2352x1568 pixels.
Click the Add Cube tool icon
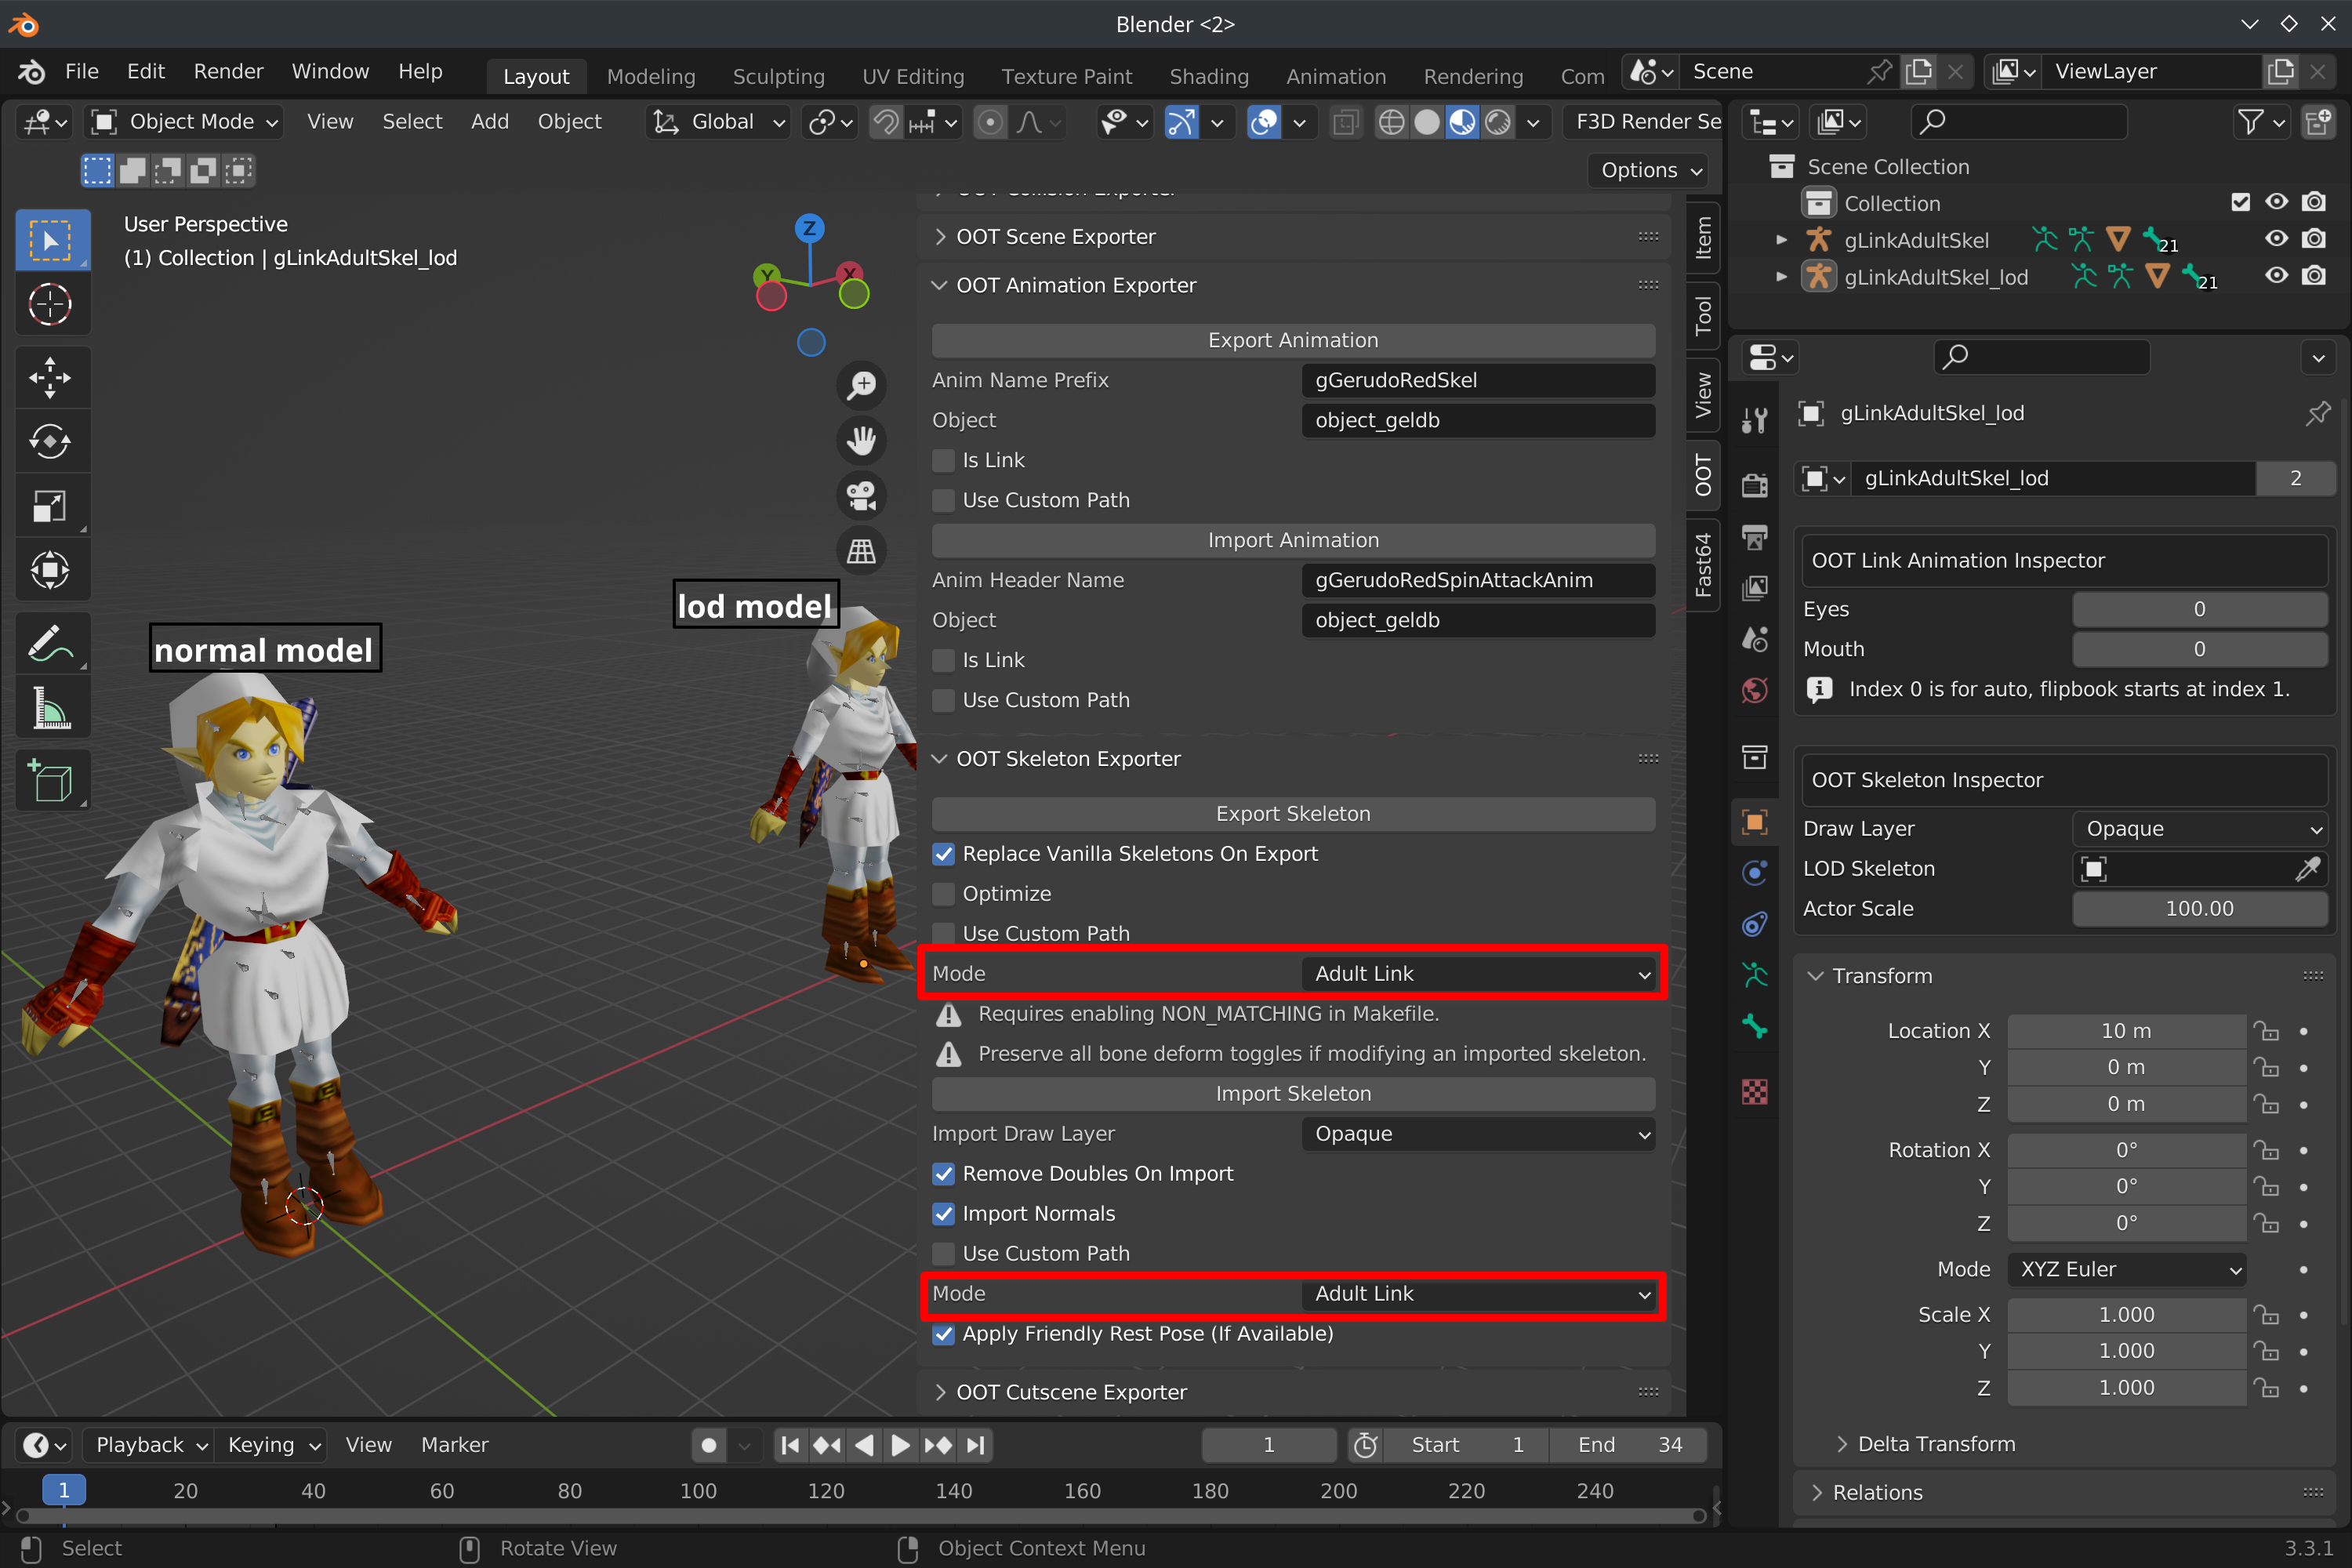click(50, 780)
